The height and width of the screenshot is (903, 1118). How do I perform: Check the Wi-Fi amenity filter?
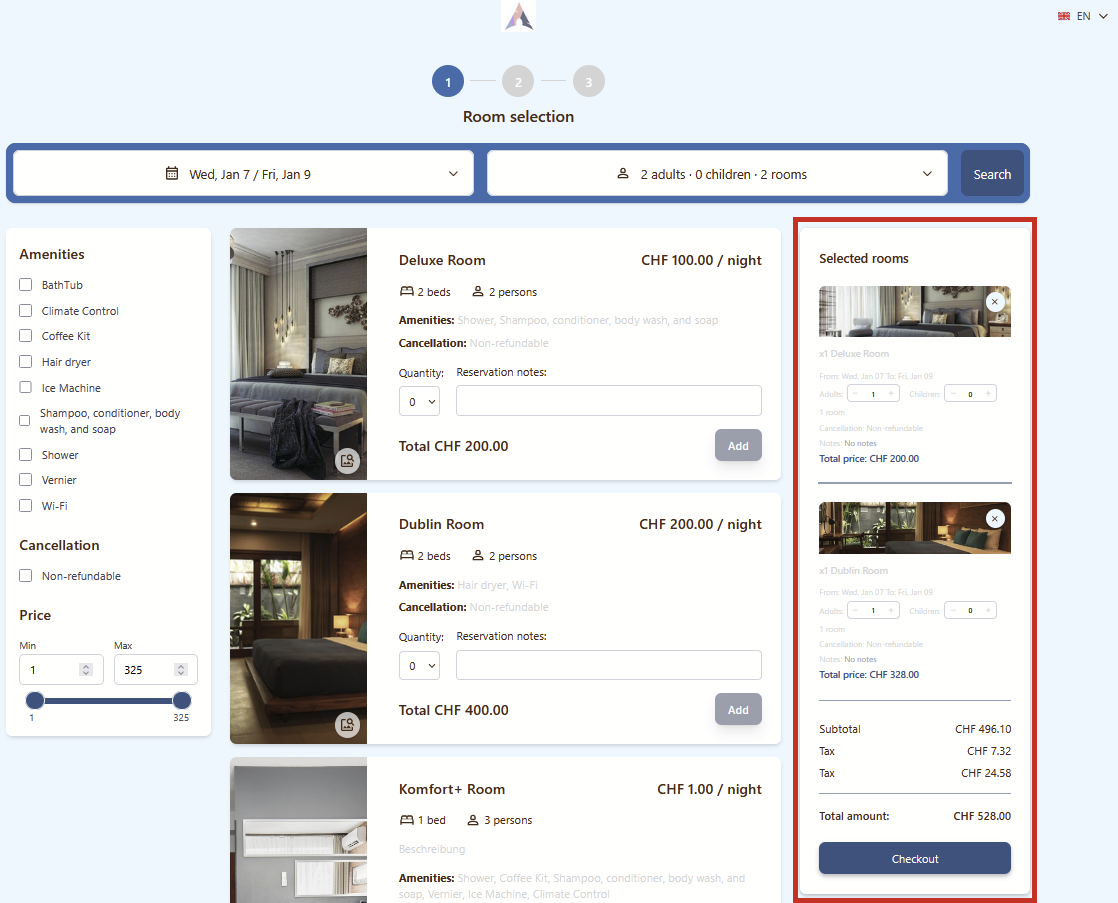click(x=26, y=506)
